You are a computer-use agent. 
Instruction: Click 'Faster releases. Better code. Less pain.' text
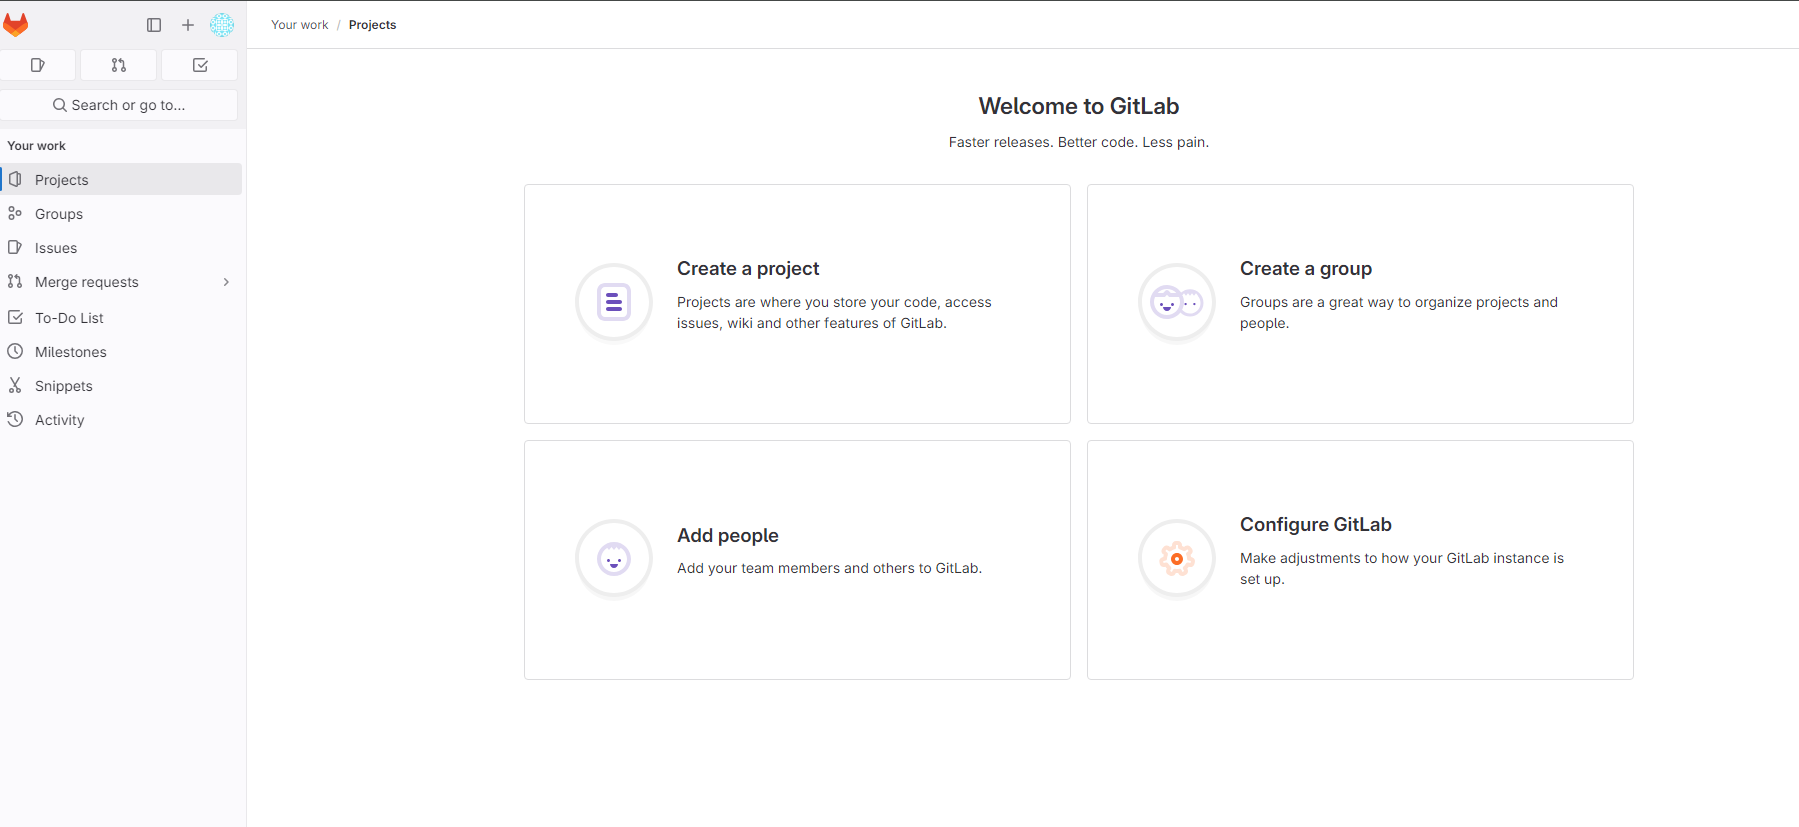click(1079, 142)
